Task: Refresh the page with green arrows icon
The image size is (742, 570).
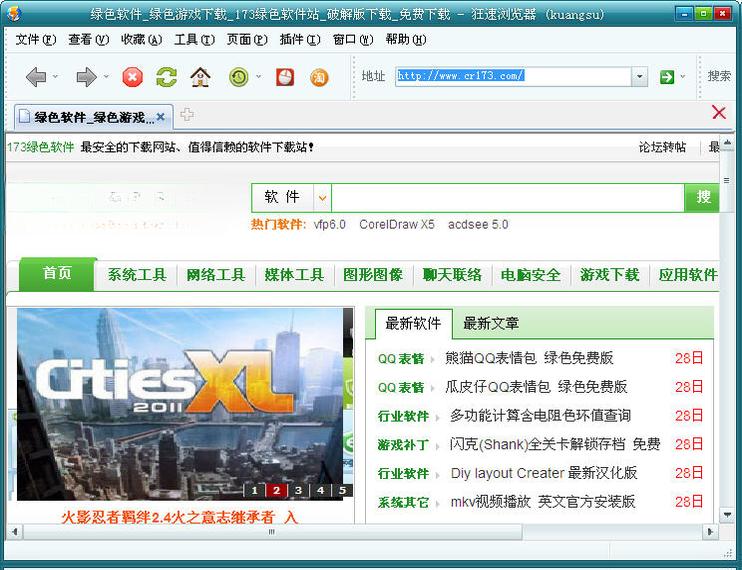Action: (x=167, y=77)
